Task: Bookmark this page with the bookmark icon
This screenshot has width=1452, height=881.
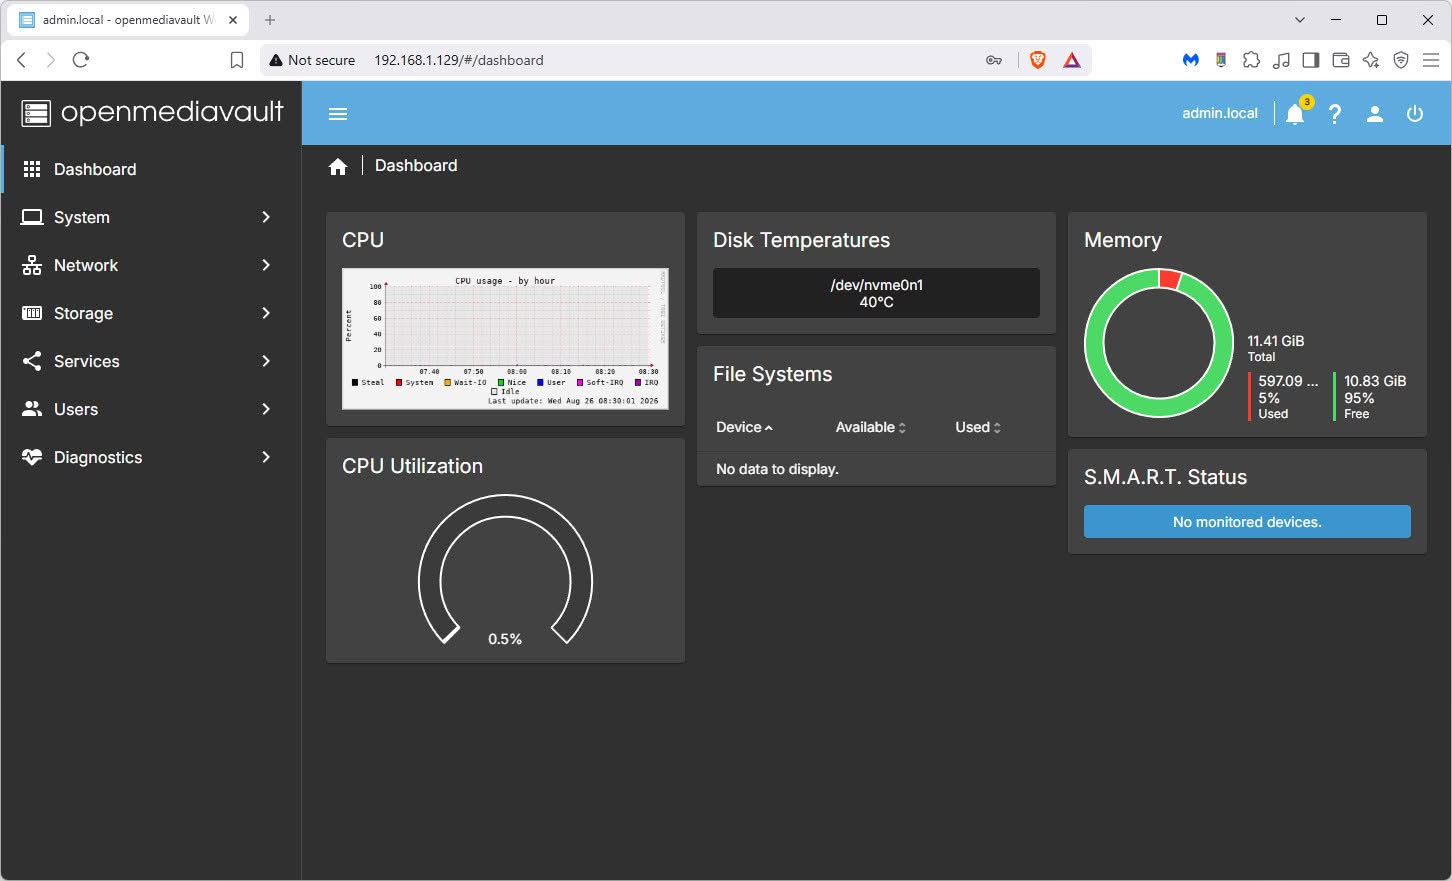Action: [237, 60]
